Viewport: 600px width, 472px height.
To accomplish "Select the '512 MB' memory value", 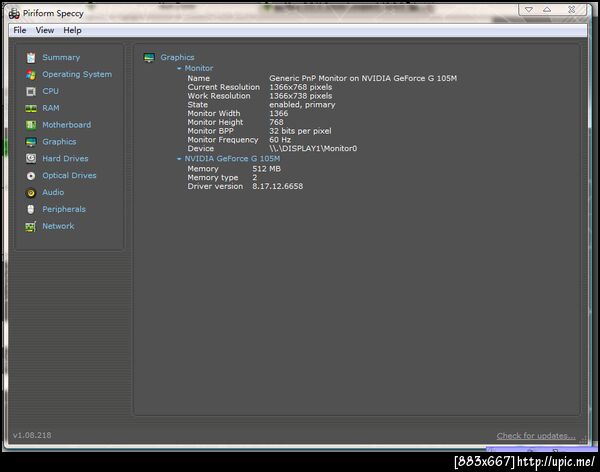I will (266, 169).
